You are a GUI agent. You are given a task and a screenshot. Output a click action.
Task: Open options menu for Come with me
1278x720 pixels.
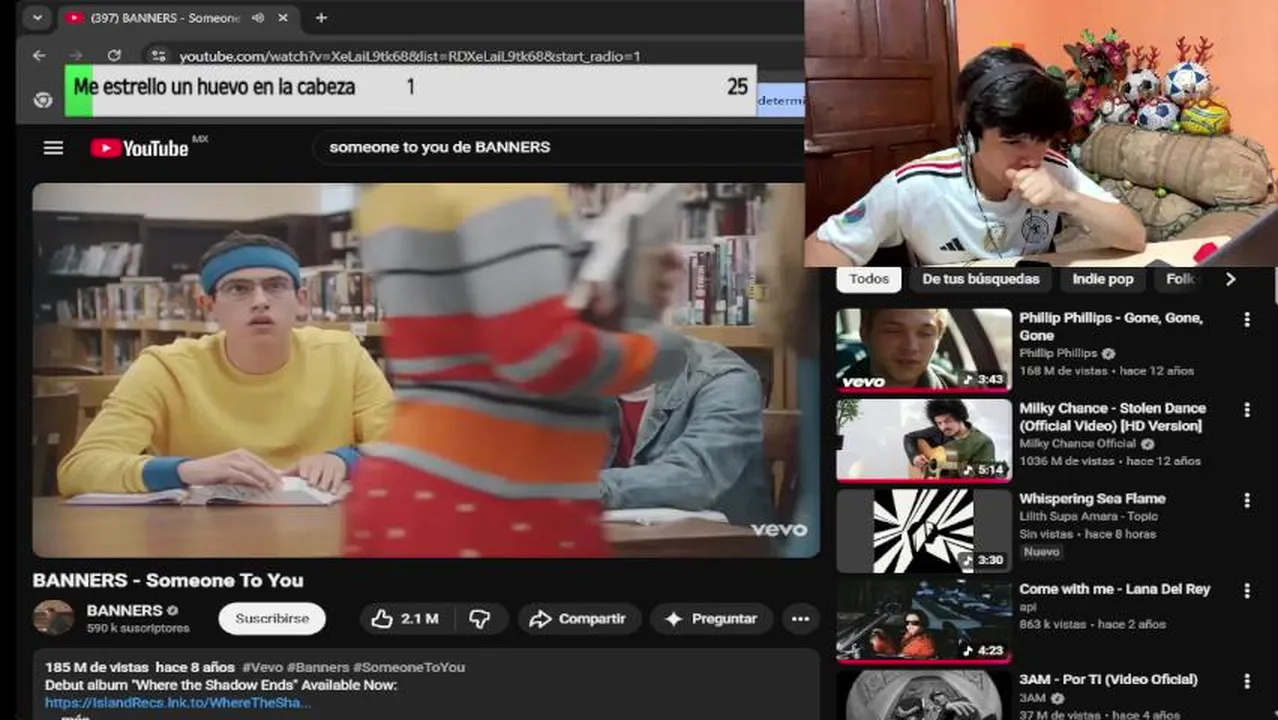pyautogui.click(x=1246, y=591)
